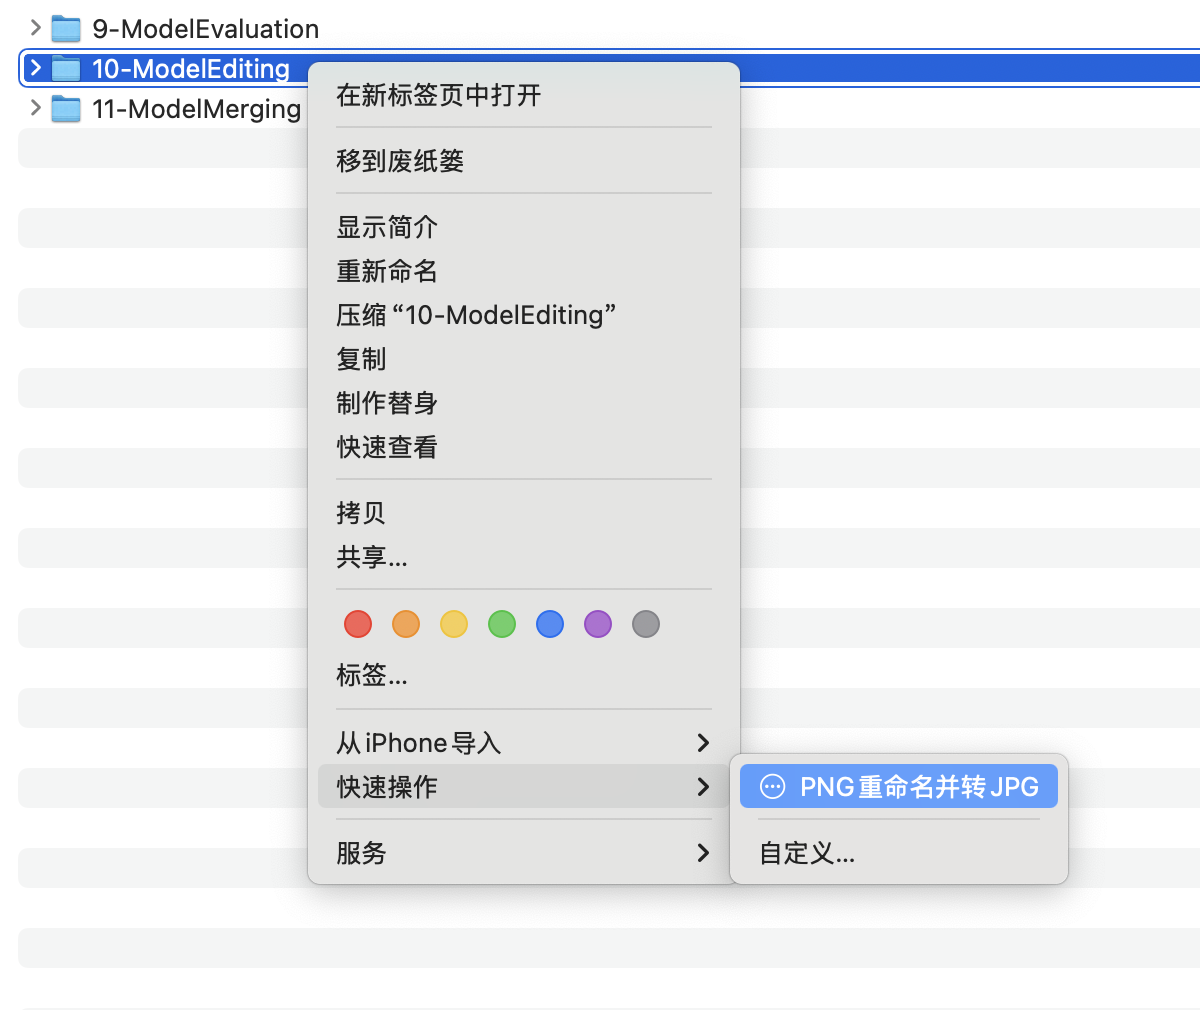Image resolution: width=1200 pixels, height=1010 pixels.
Task: Choose 在新标签页中打开 from context menu
Action: [x=438, y=95]
